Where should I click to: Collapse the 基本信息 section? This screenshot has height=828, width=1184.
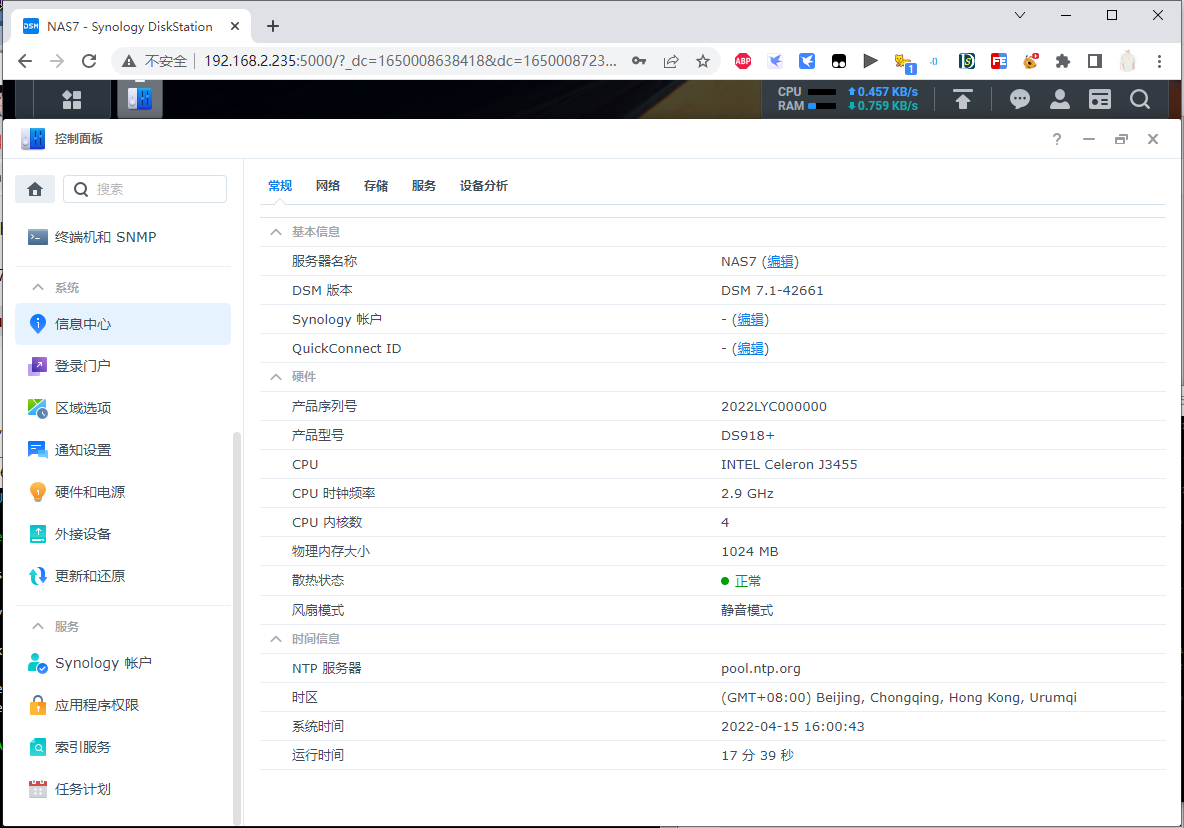[x=276, y=232]
